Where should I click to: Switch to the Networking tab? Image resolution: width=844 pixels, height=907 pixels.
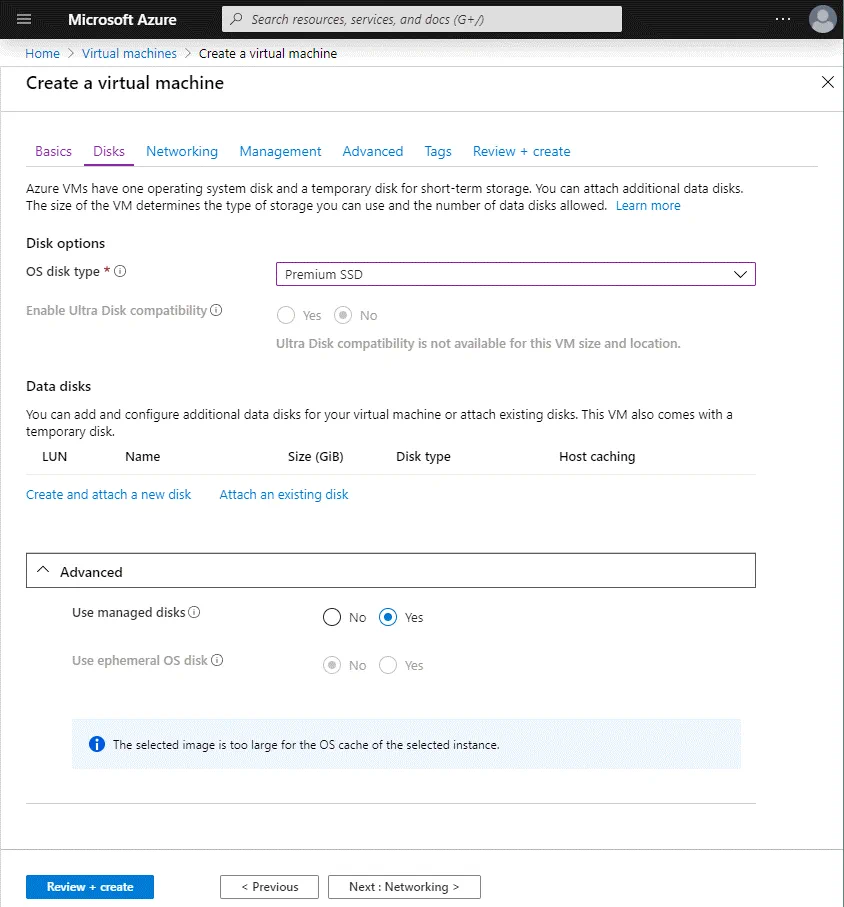click(182, 151)
